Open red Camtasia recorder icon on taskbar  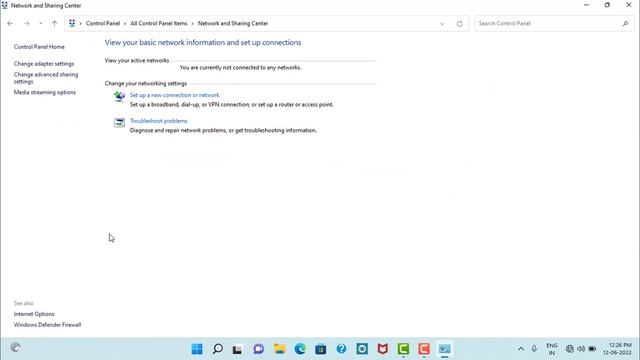(424, 349)
